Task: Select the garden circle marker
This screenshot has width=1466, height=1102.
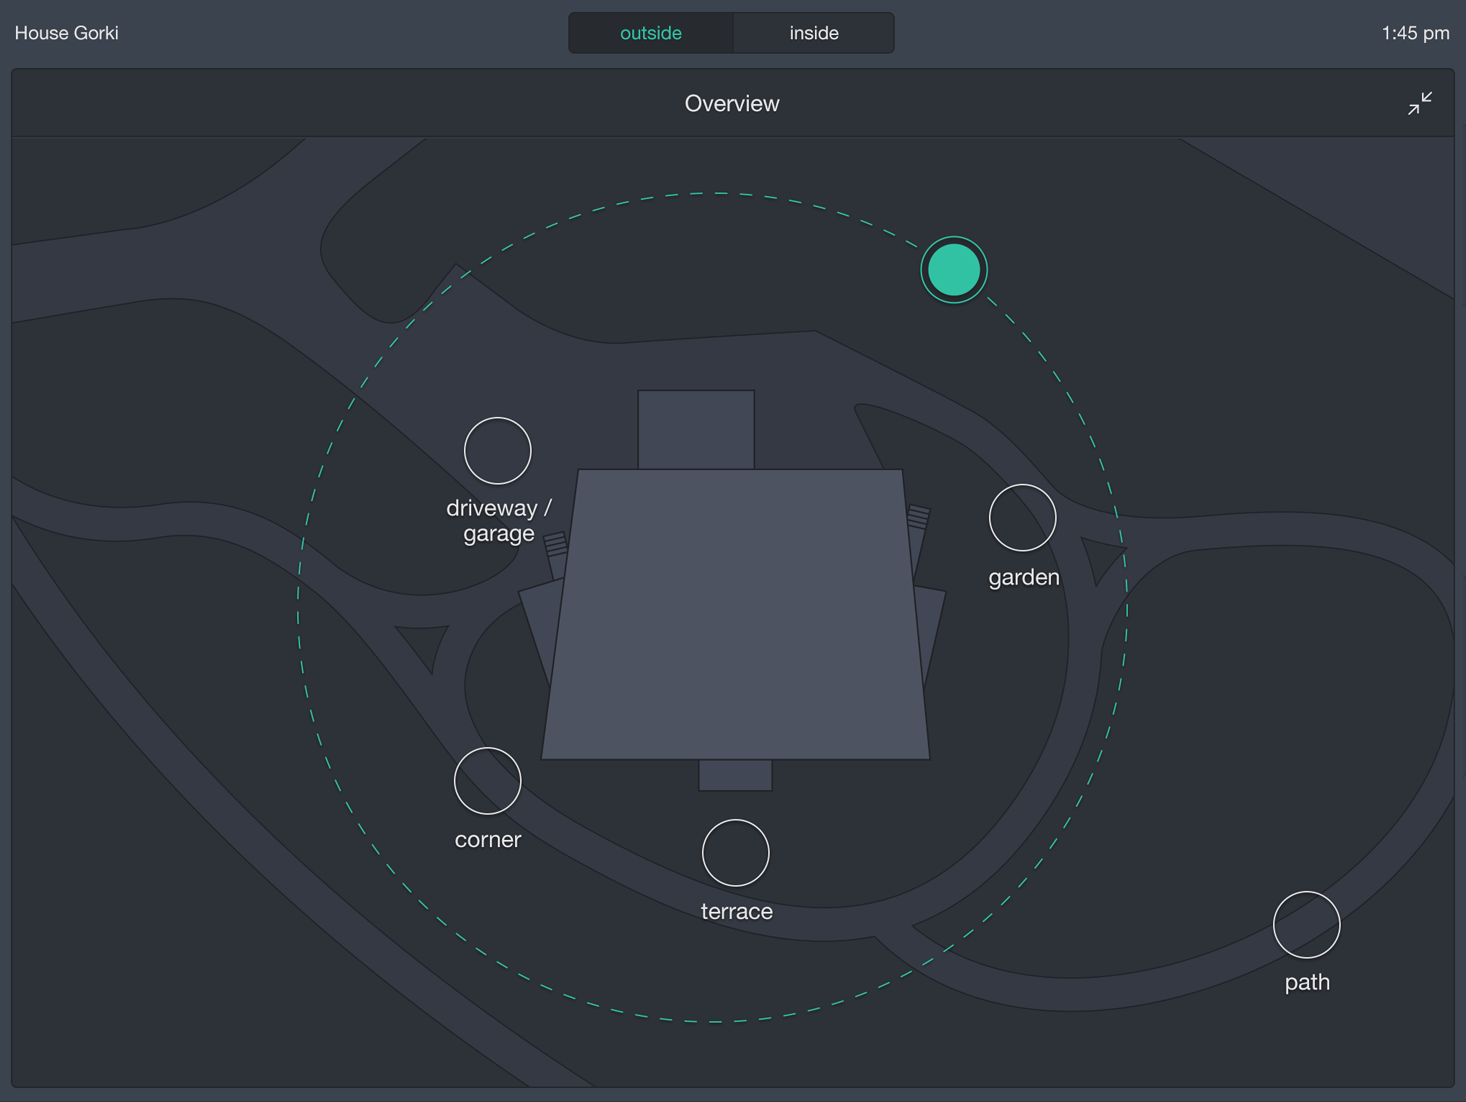Action: 1022,518
